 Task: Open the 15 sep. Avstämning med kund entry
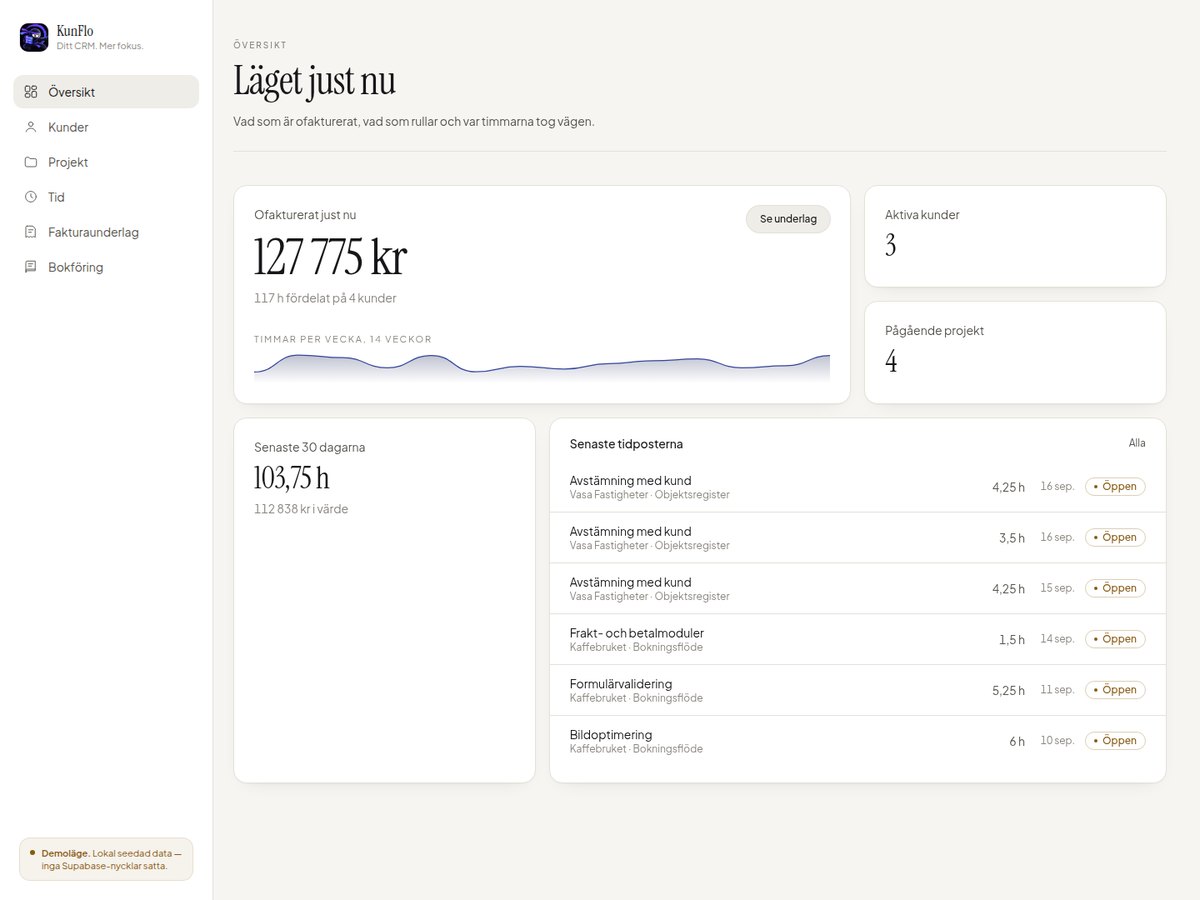858,589
